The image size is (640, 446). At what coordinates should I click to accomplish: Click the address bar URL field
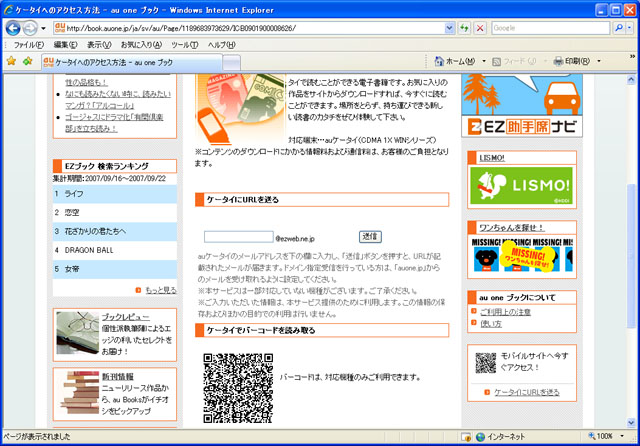click(249, 28)
